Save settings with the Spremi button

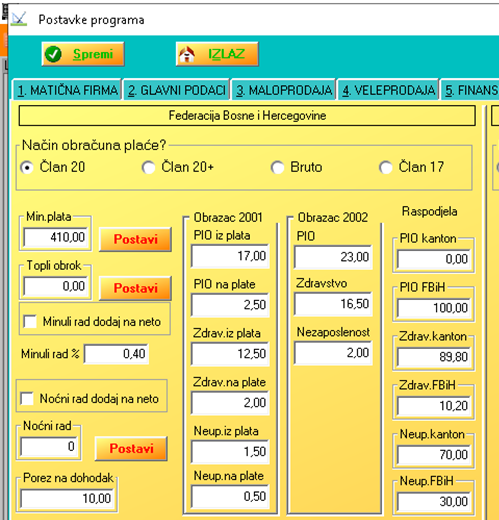pyautogui.click(x=83, y=54)
